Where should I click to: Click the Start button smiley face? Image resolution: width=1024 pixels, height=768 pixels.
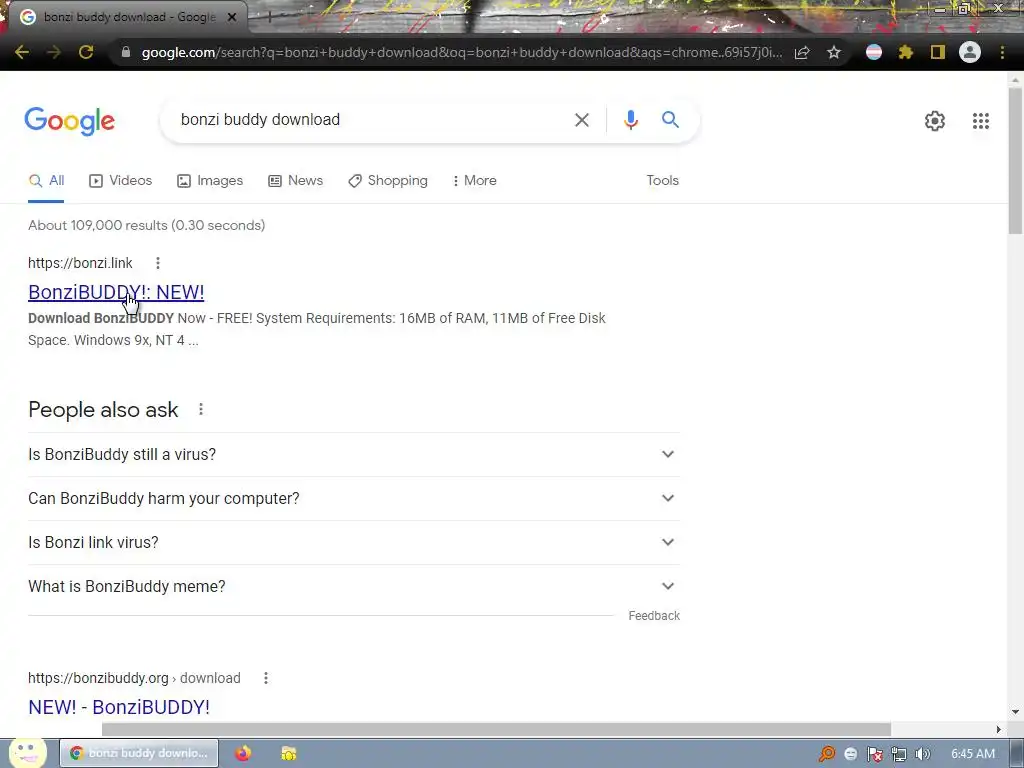pos(27,752)
